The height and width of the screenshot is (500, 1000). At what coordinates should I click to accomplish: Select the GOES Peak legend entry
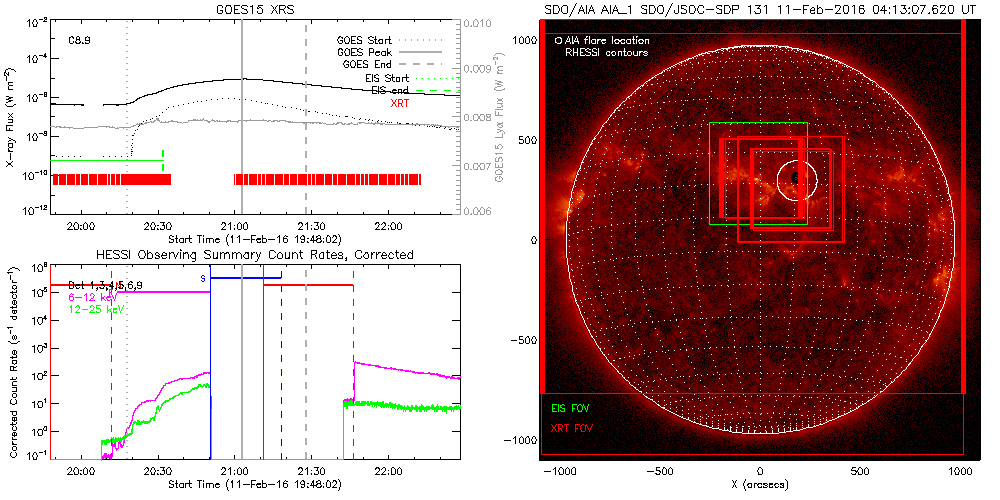coord(365,51)
